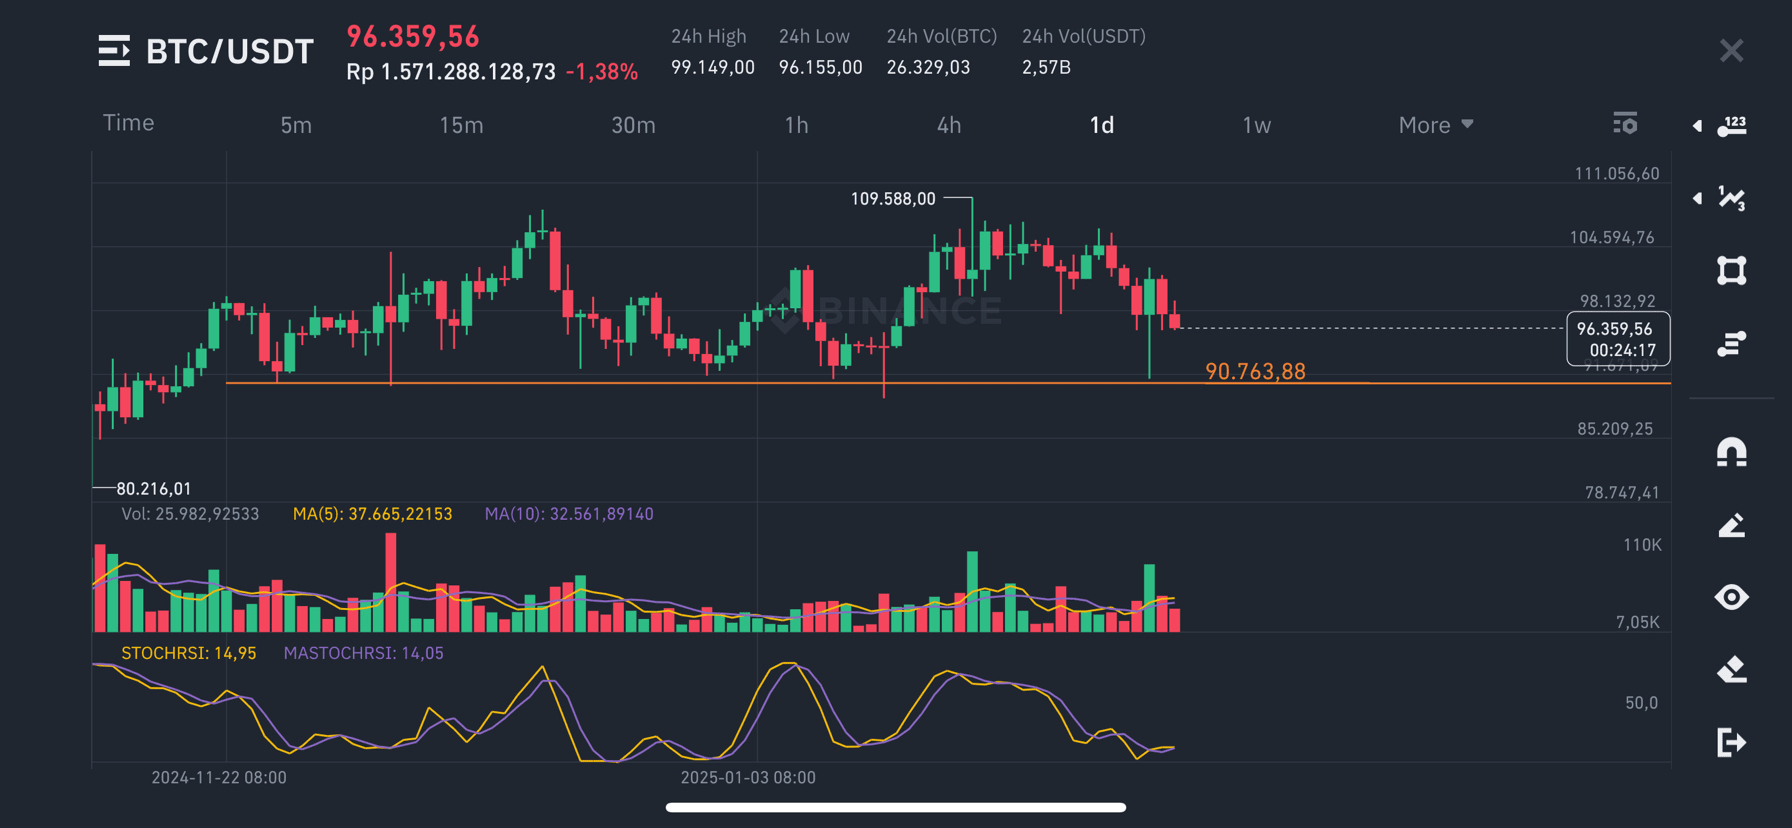Select the orange 90.763,88 horizontal line label
The height and width of the screenshot is (828, 1792).
[1255, 371]
